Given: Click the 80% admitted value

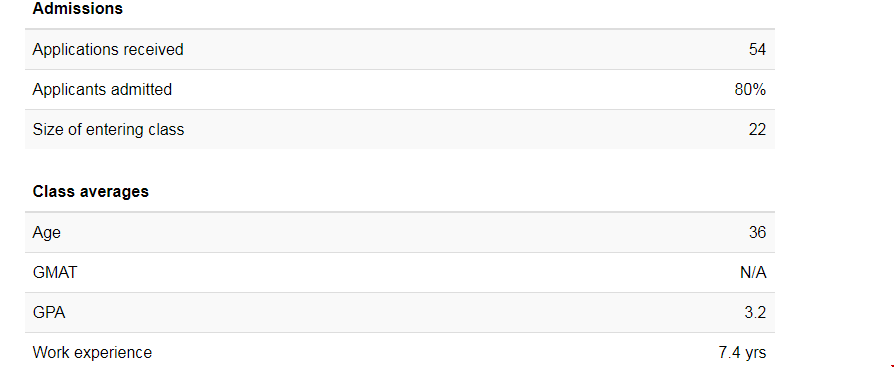Looking at the screenshot, I should pyautogui.click(x=750, y=89).
